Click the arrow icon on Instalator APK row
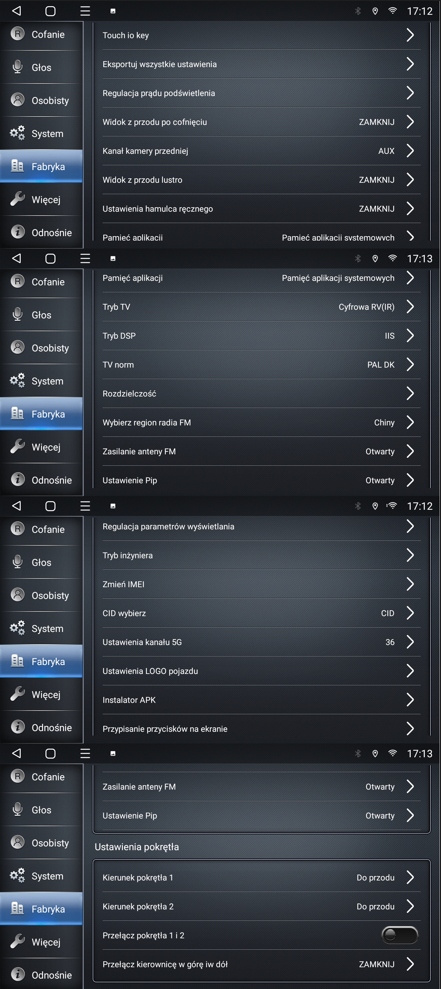The image size is (441, 989). 410,699
